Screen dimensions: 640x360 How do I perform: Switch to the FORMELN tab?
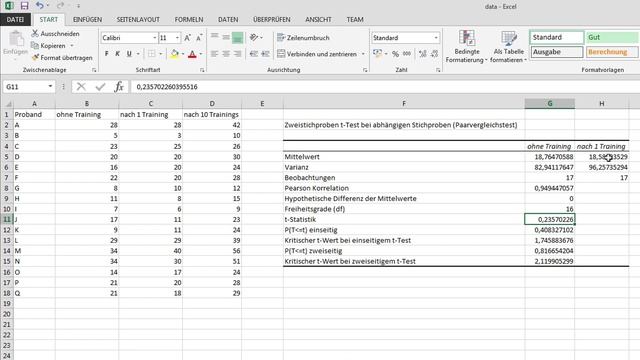tap(189, 20)
